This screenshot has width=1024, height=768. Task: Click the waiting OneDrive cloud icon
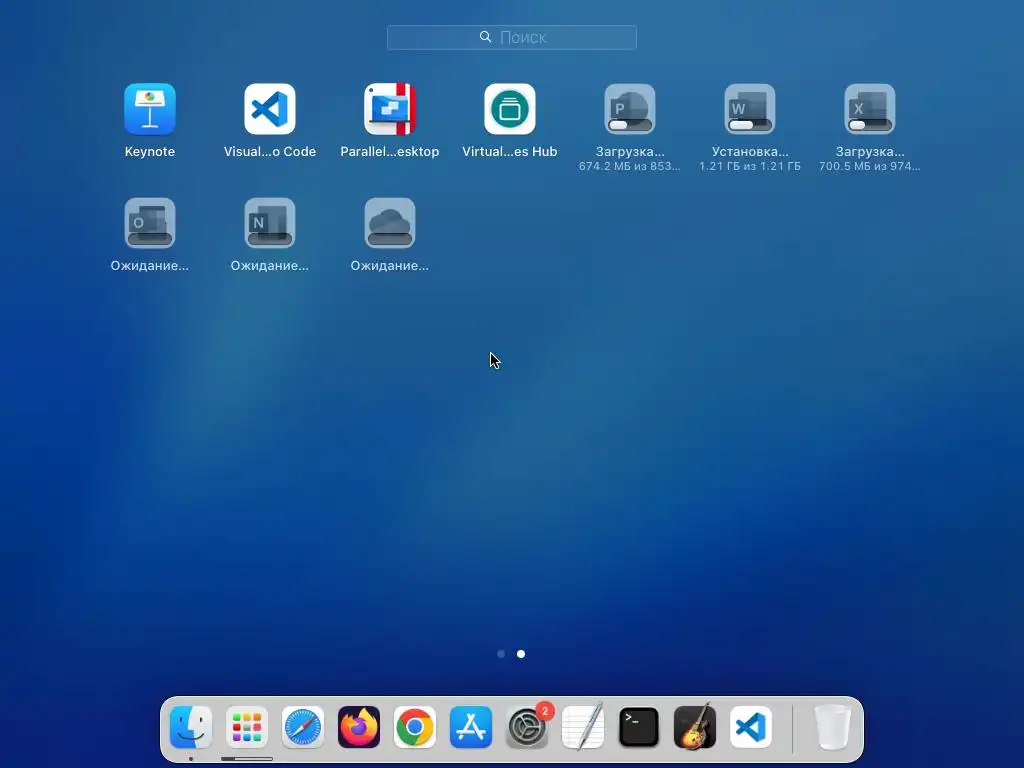coord(390,223)
